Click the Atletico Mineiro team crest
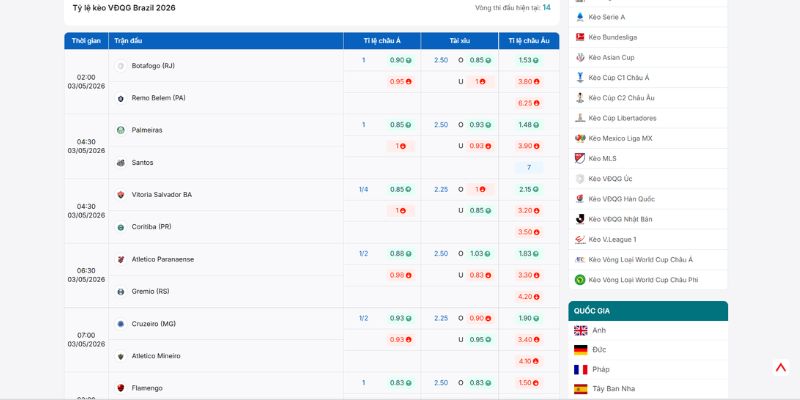The height and width of the screenshot is (400, 800). coord(120,356)
